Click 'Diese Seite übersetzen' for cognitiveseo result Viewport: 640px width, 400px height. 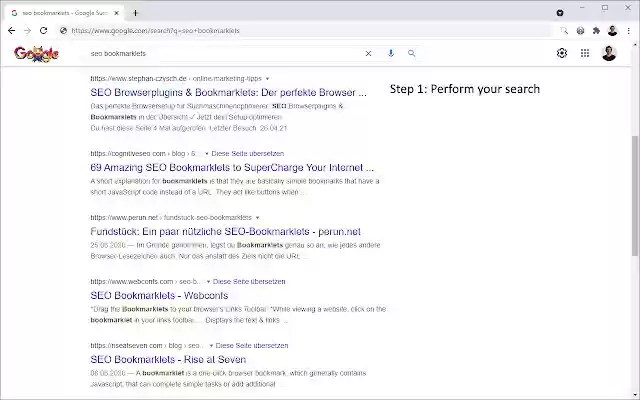click(x=248, y=153)
